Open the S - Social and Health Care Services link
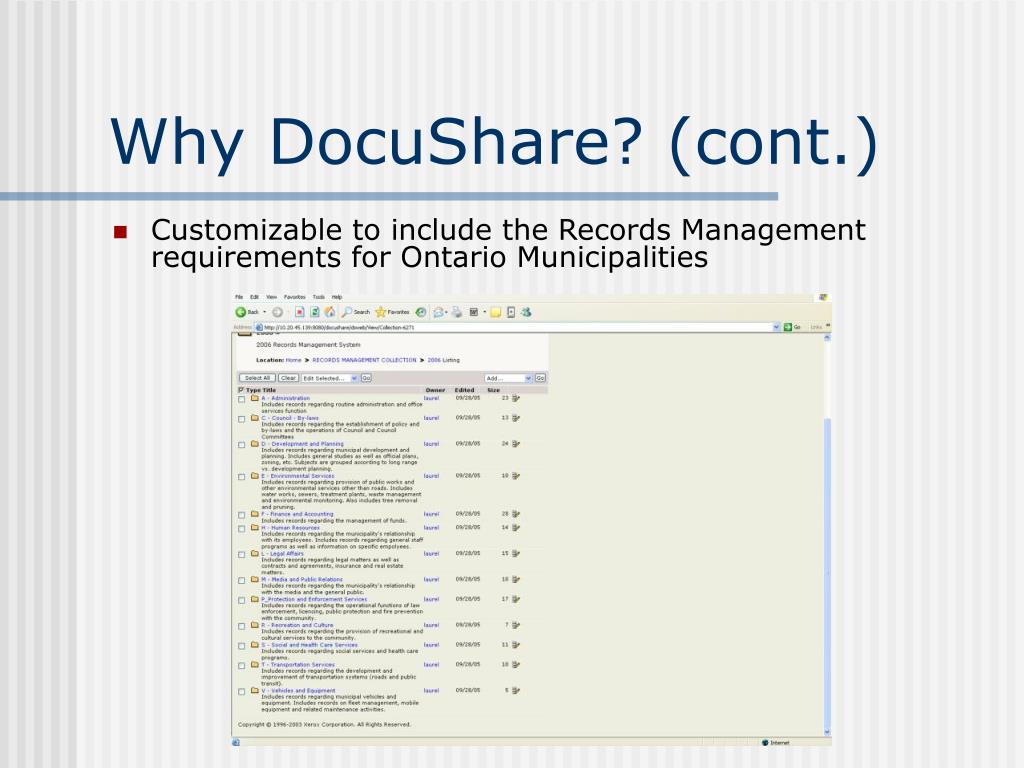The height and width of the screenshot is (768, 1024). (310, 645)
